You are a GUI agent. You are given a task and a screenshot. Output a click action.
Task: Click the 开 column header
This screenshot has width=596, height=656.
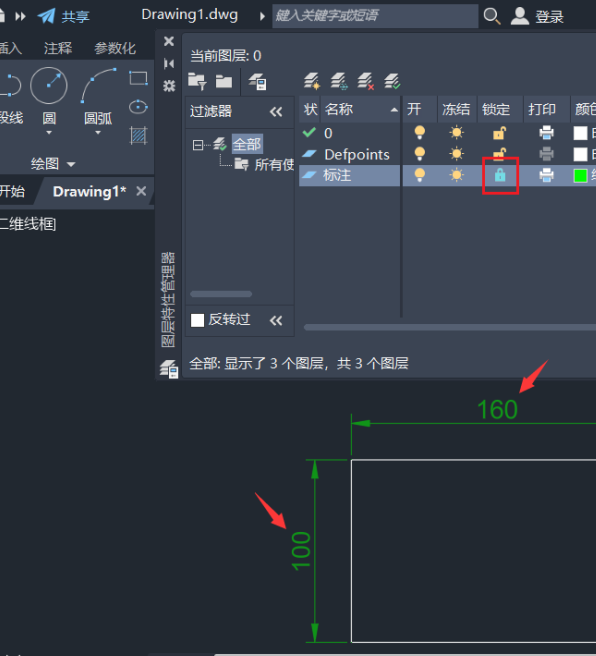pyautogui.click(x=420, y=110)
